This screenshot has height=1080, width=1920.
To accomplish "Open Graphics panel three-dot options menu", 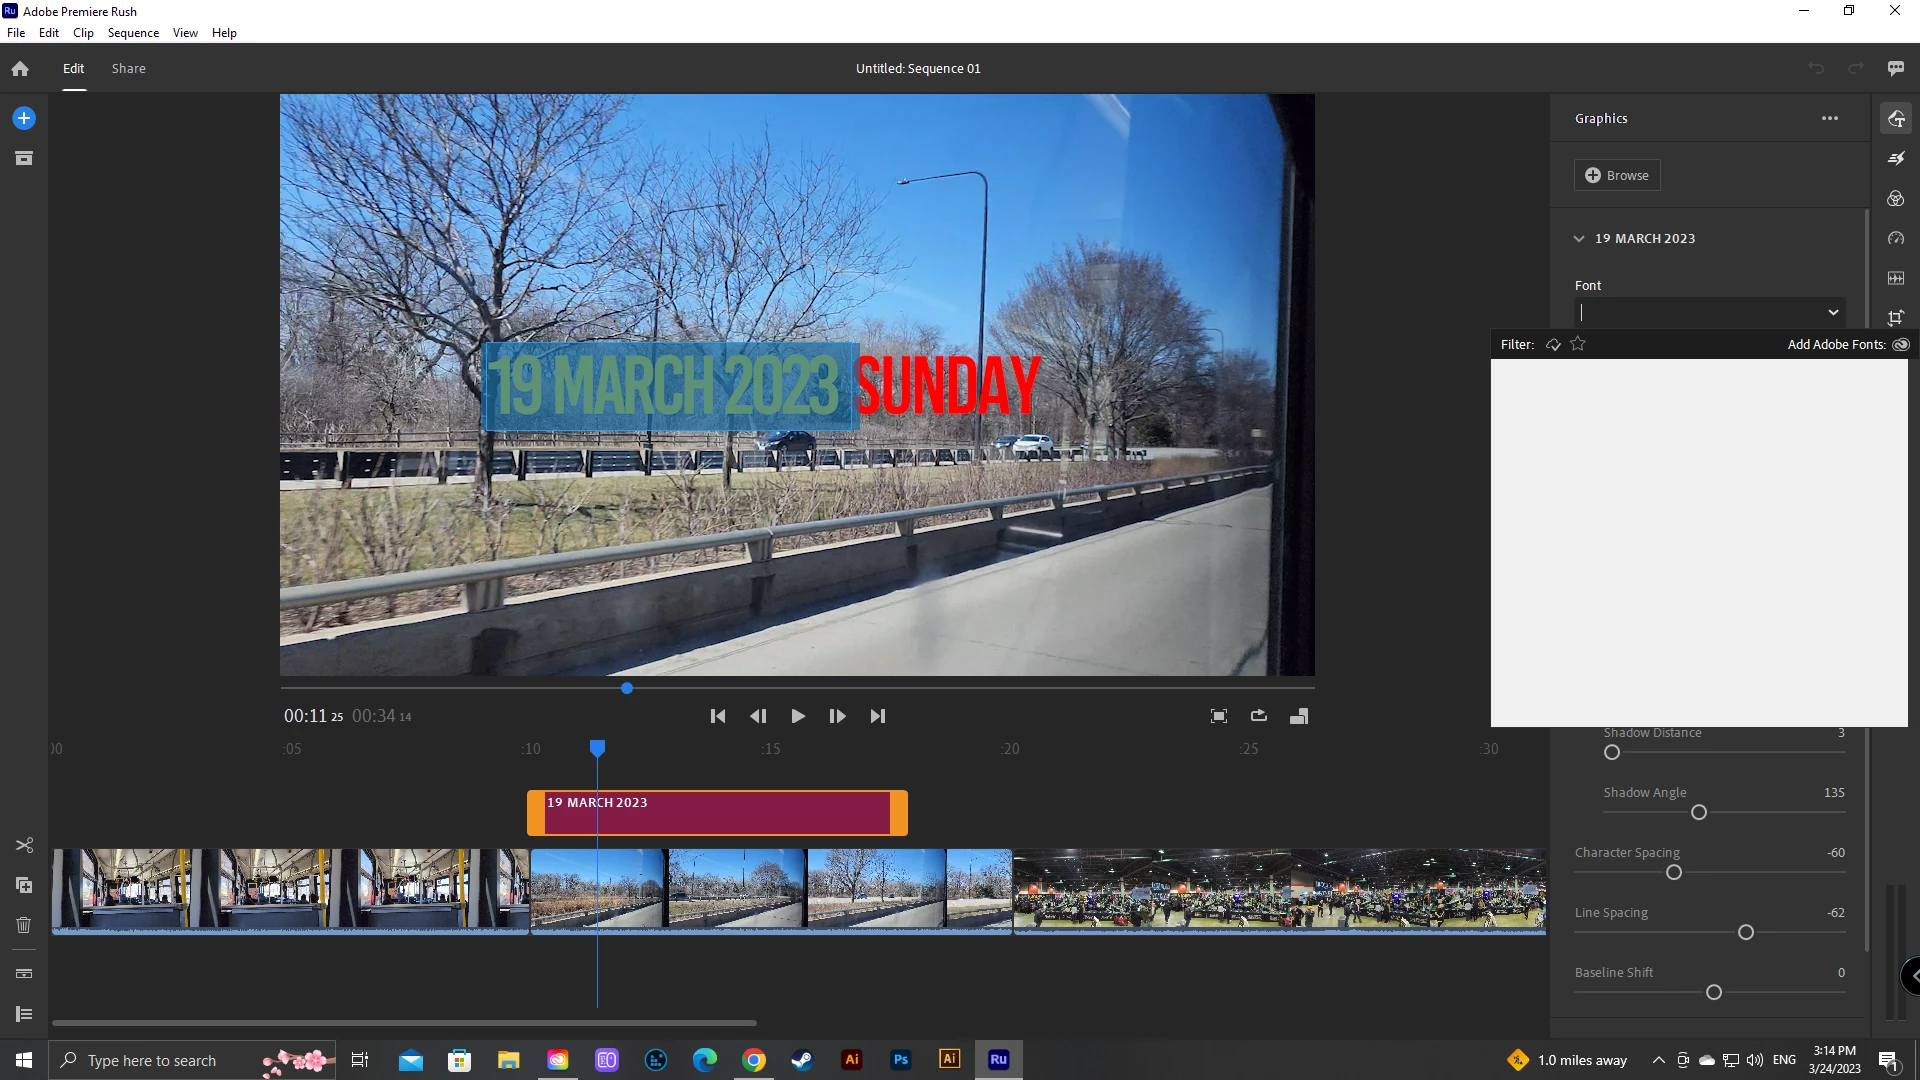I will coord(1830,118).
